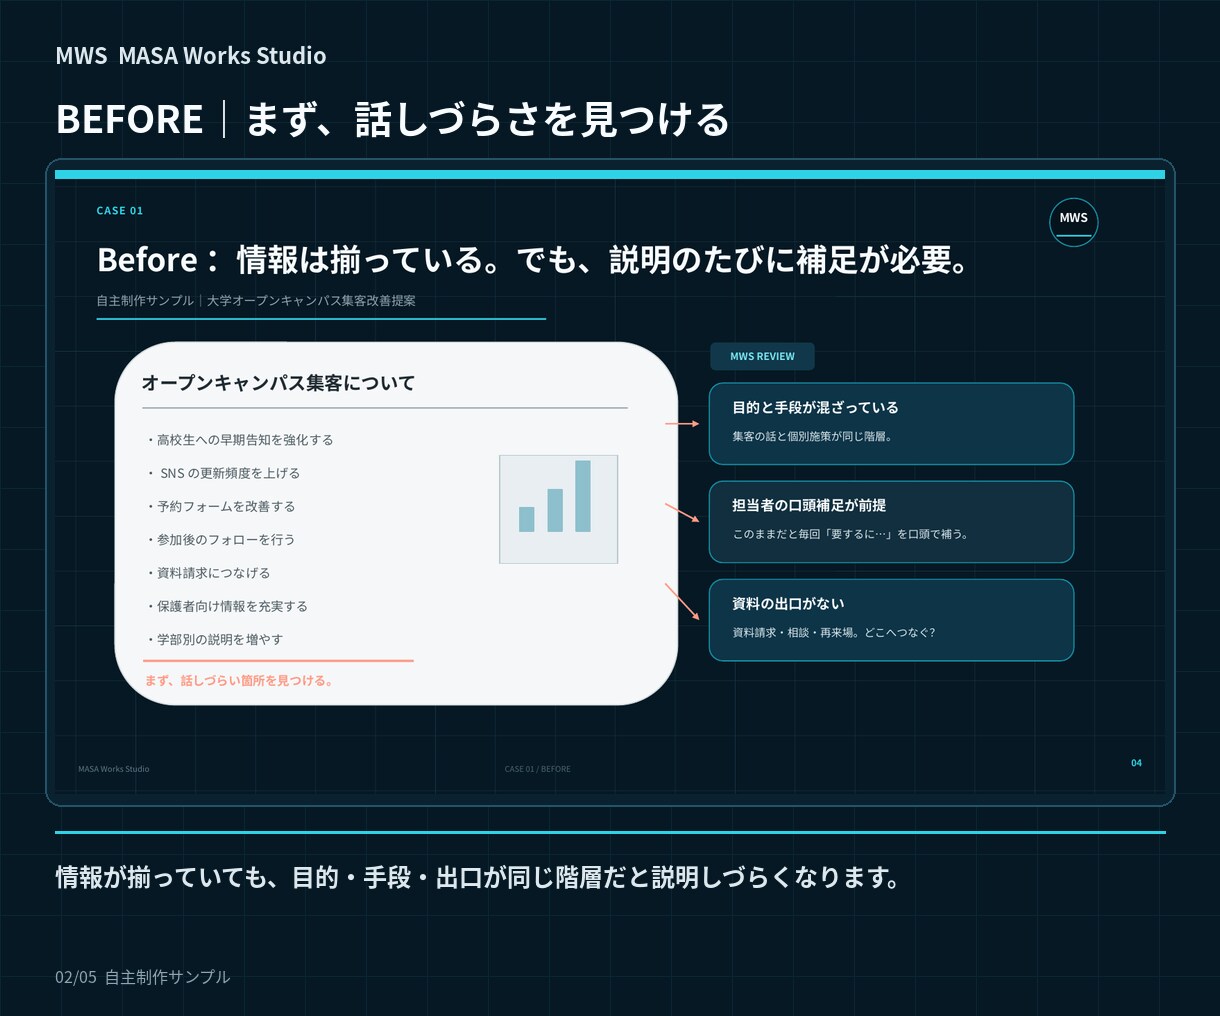Click the round MWS logo badge
This screenshot has height=1016, width=1220.
[1073, 222]
